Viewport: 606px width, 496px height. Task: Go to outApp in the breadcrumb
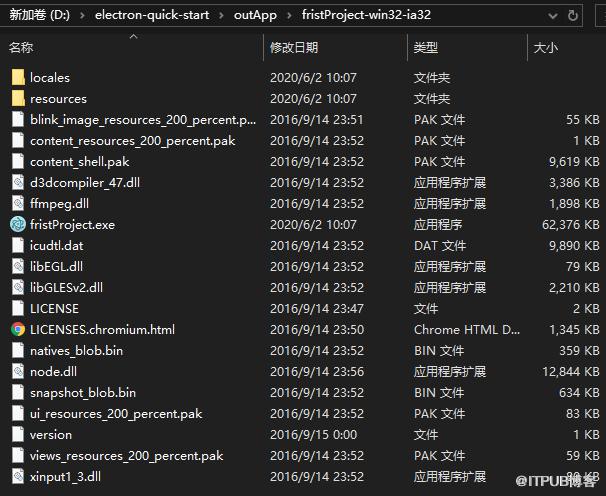point(255,15)
